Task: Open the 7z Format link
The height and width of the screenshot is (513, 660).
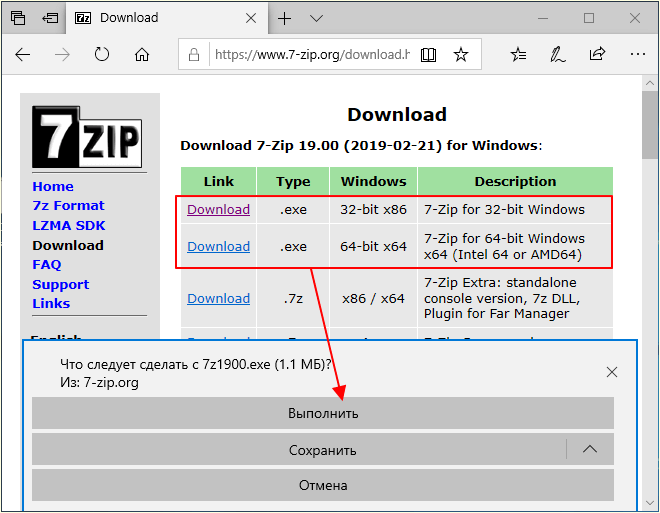Action: [68, 206]
